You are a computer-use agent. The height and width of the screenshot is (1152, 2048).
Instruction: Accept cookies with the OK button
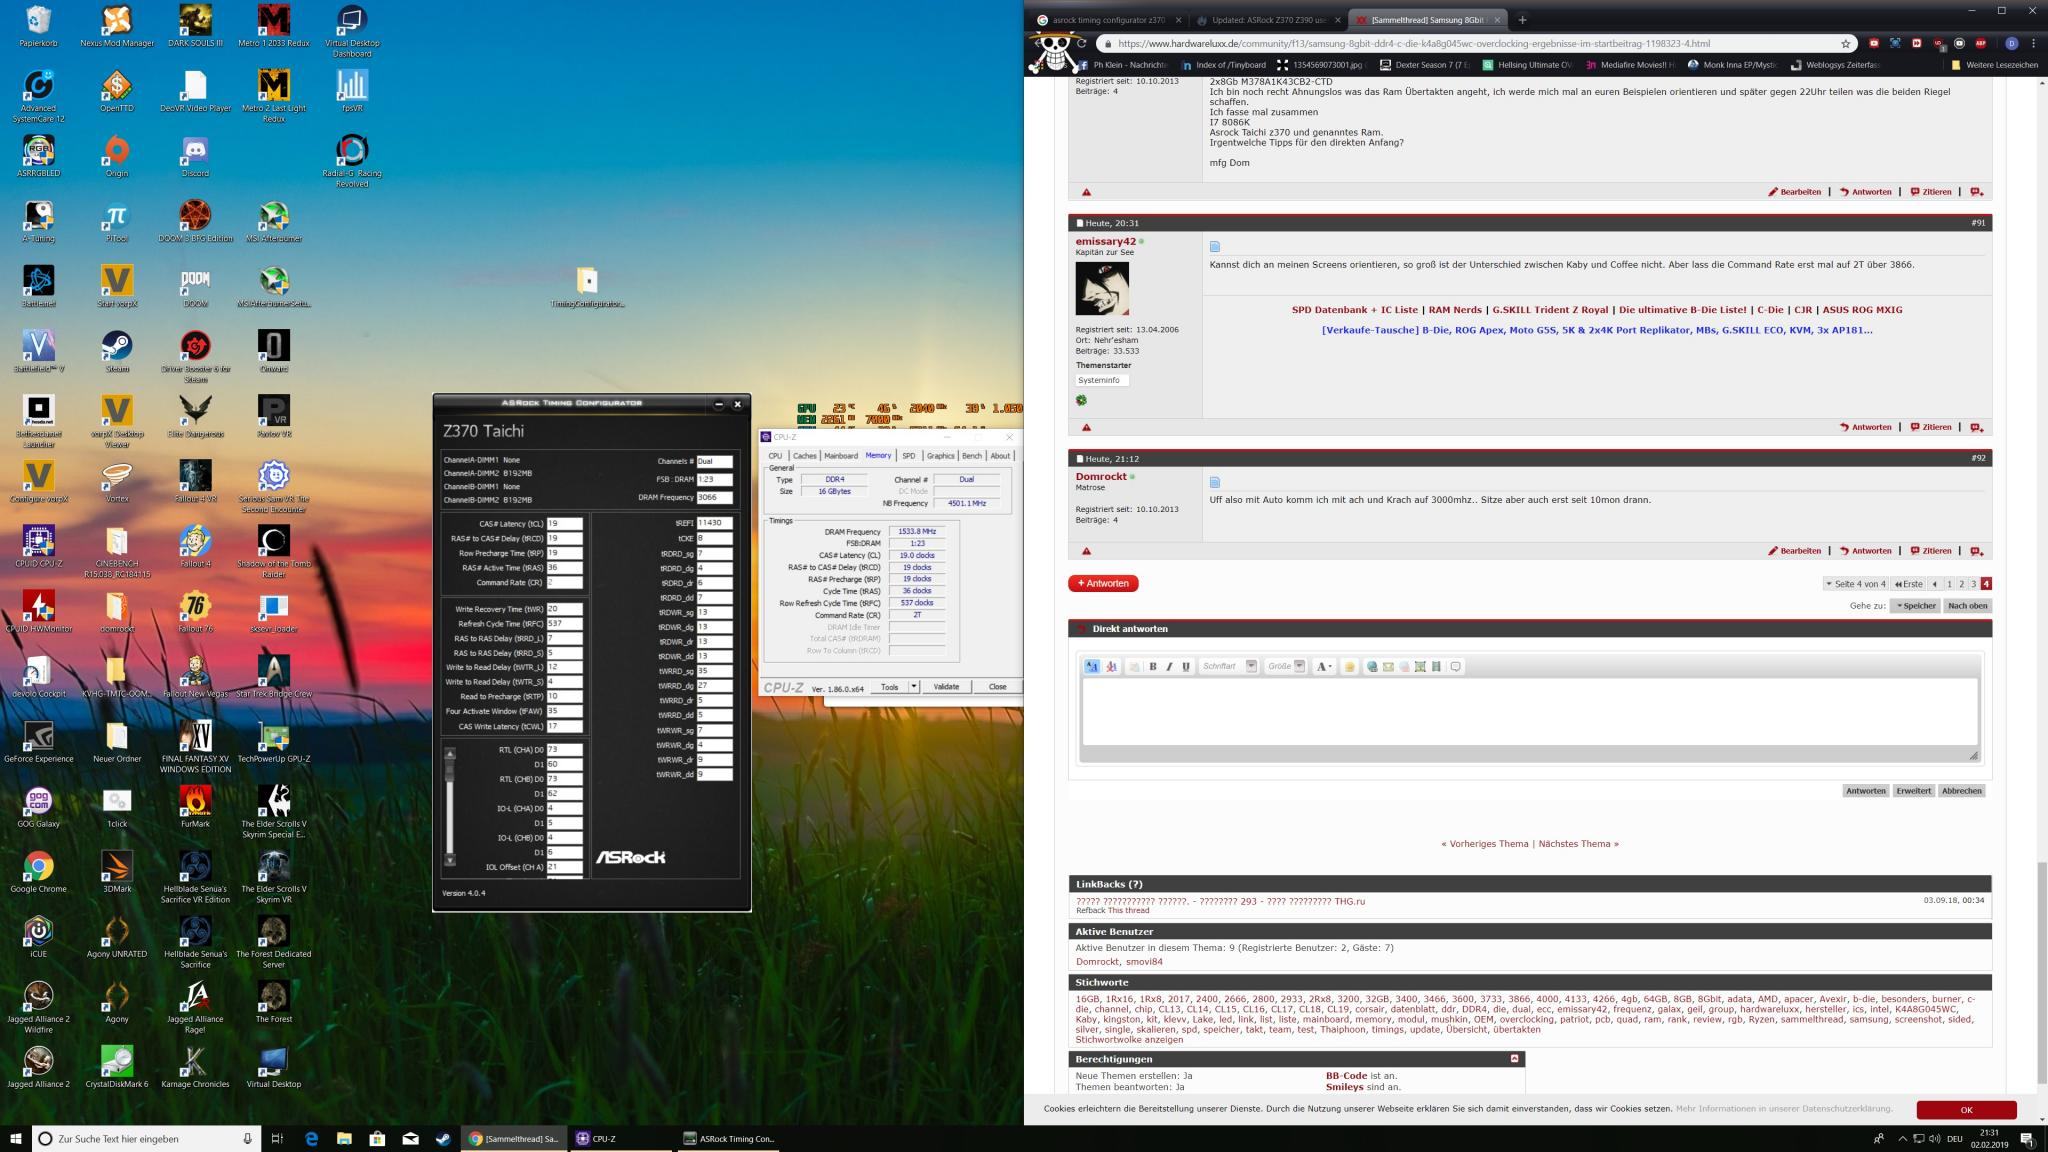click(1966, 1110)
